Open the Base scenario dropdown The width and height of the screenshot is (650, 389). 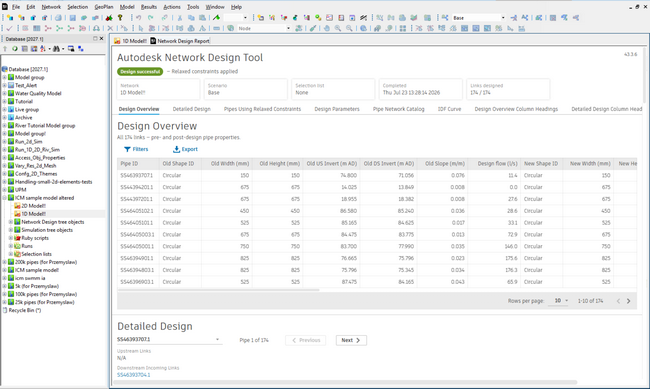479,18
